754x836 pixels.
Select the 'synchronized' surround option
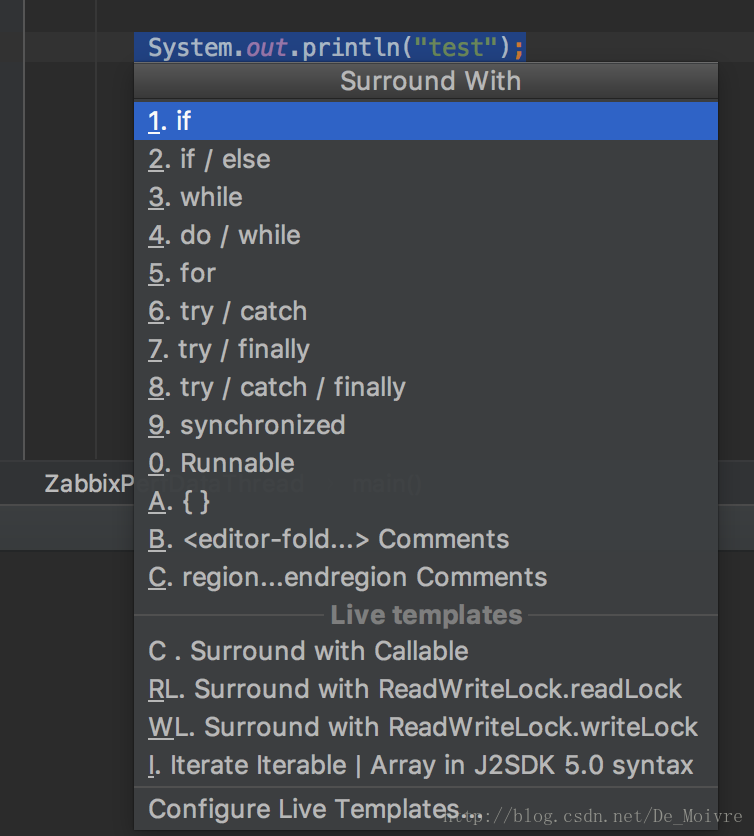426,425
